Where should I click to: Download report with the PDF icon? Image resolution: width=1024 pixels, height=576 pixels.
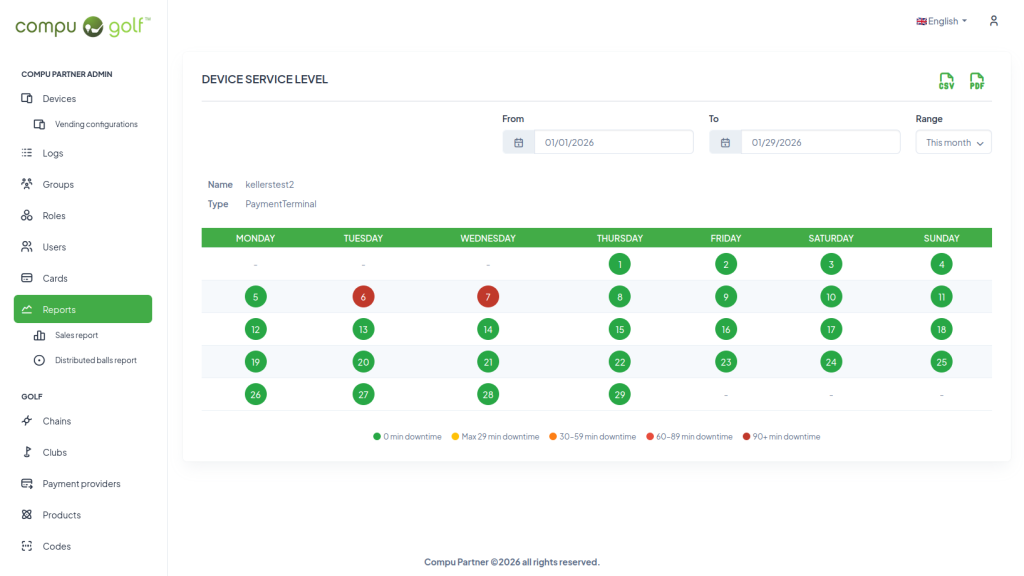tap(977, 82)
